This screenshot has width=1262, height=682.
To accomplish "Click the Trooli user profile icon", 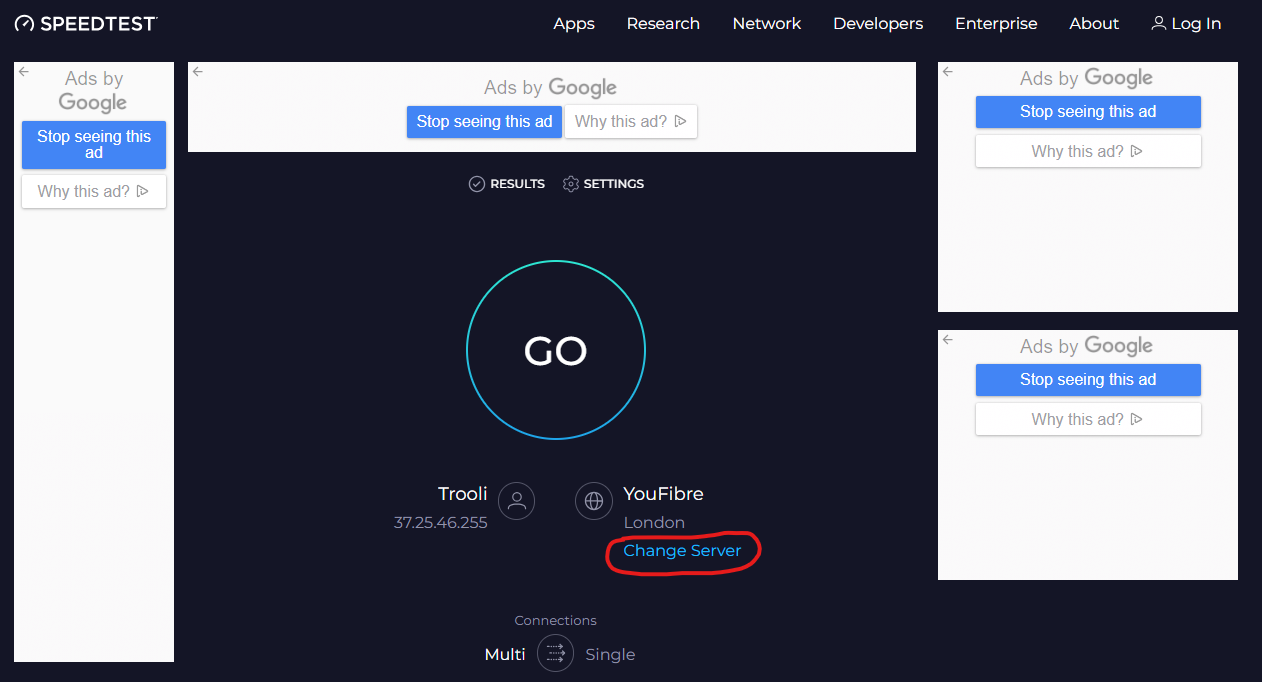I will (x=517, y=501).
